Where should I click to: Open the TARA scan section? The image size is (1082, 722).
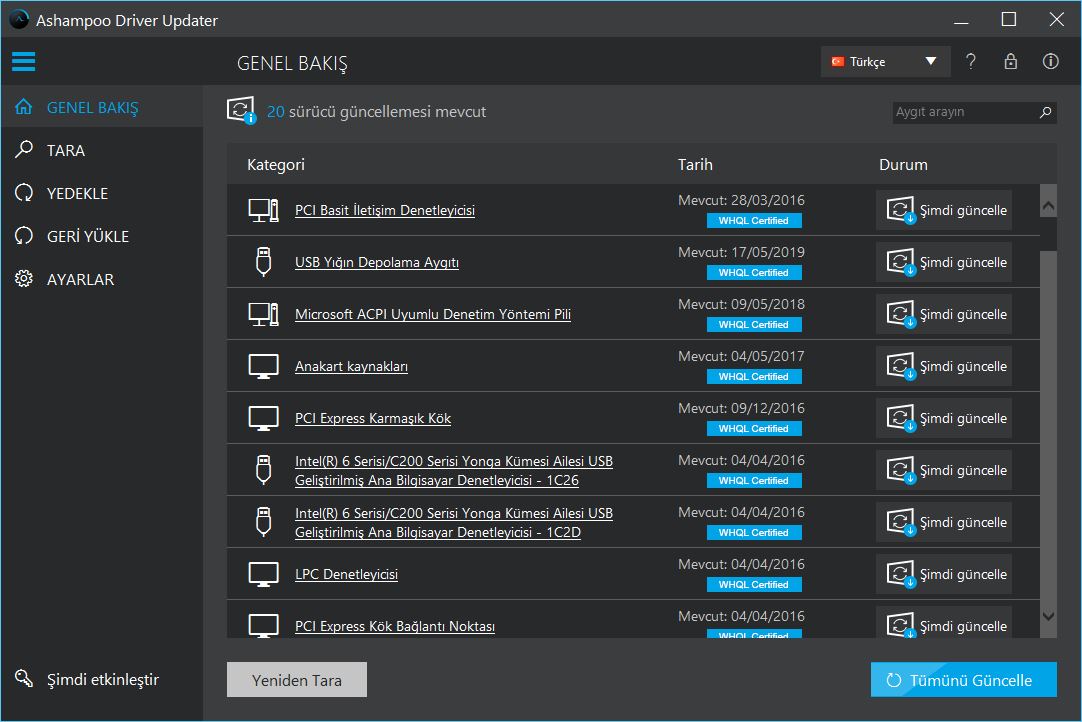pyautogui.click(x=102, y=150)
